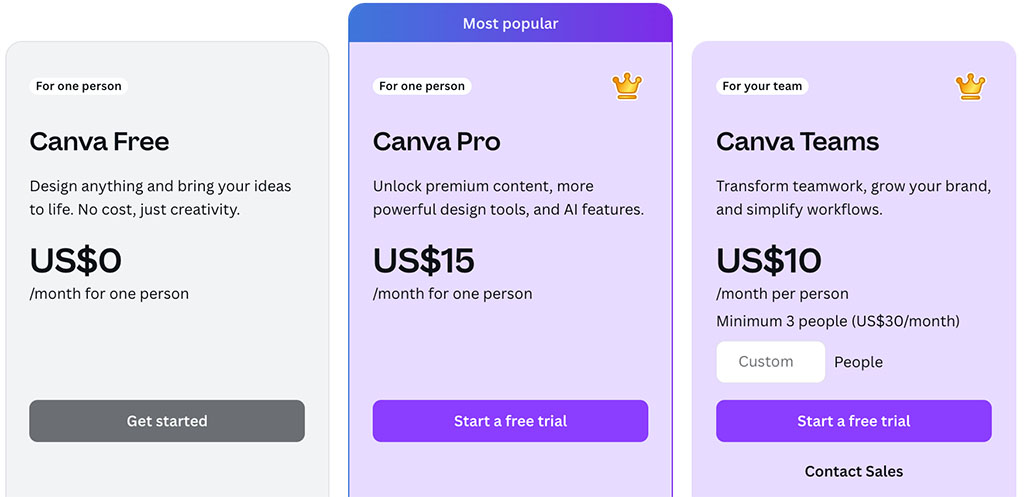Start a free trial of Canva Pro

tap(510, 421)
